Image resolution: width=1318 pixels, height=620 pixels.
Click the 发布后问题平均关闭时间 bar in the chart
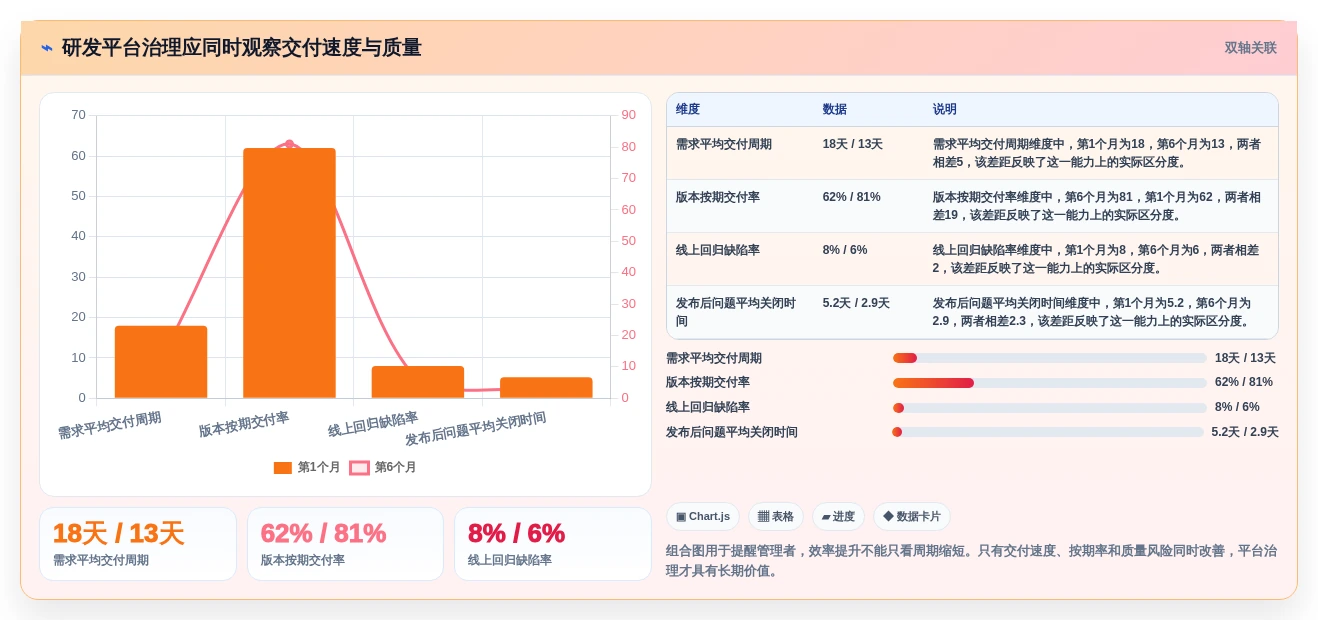546,388
